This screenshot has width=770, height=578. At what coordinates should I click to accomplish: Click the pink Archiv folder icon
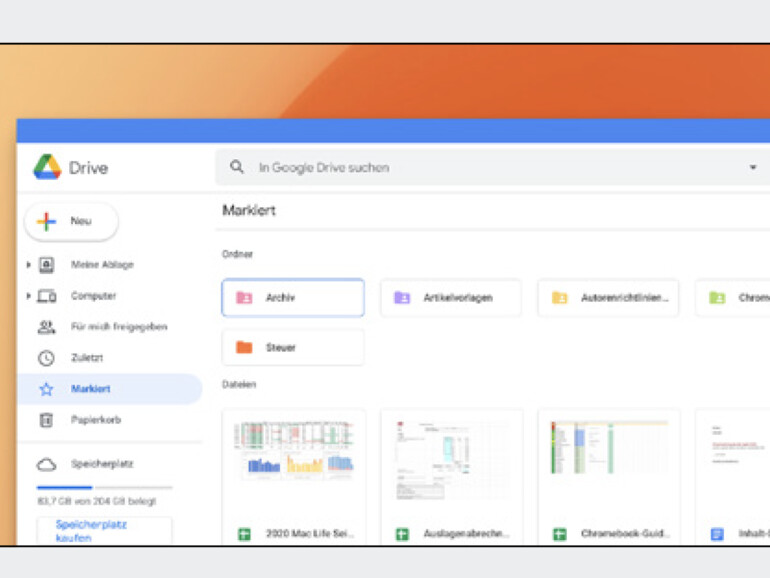244,298
